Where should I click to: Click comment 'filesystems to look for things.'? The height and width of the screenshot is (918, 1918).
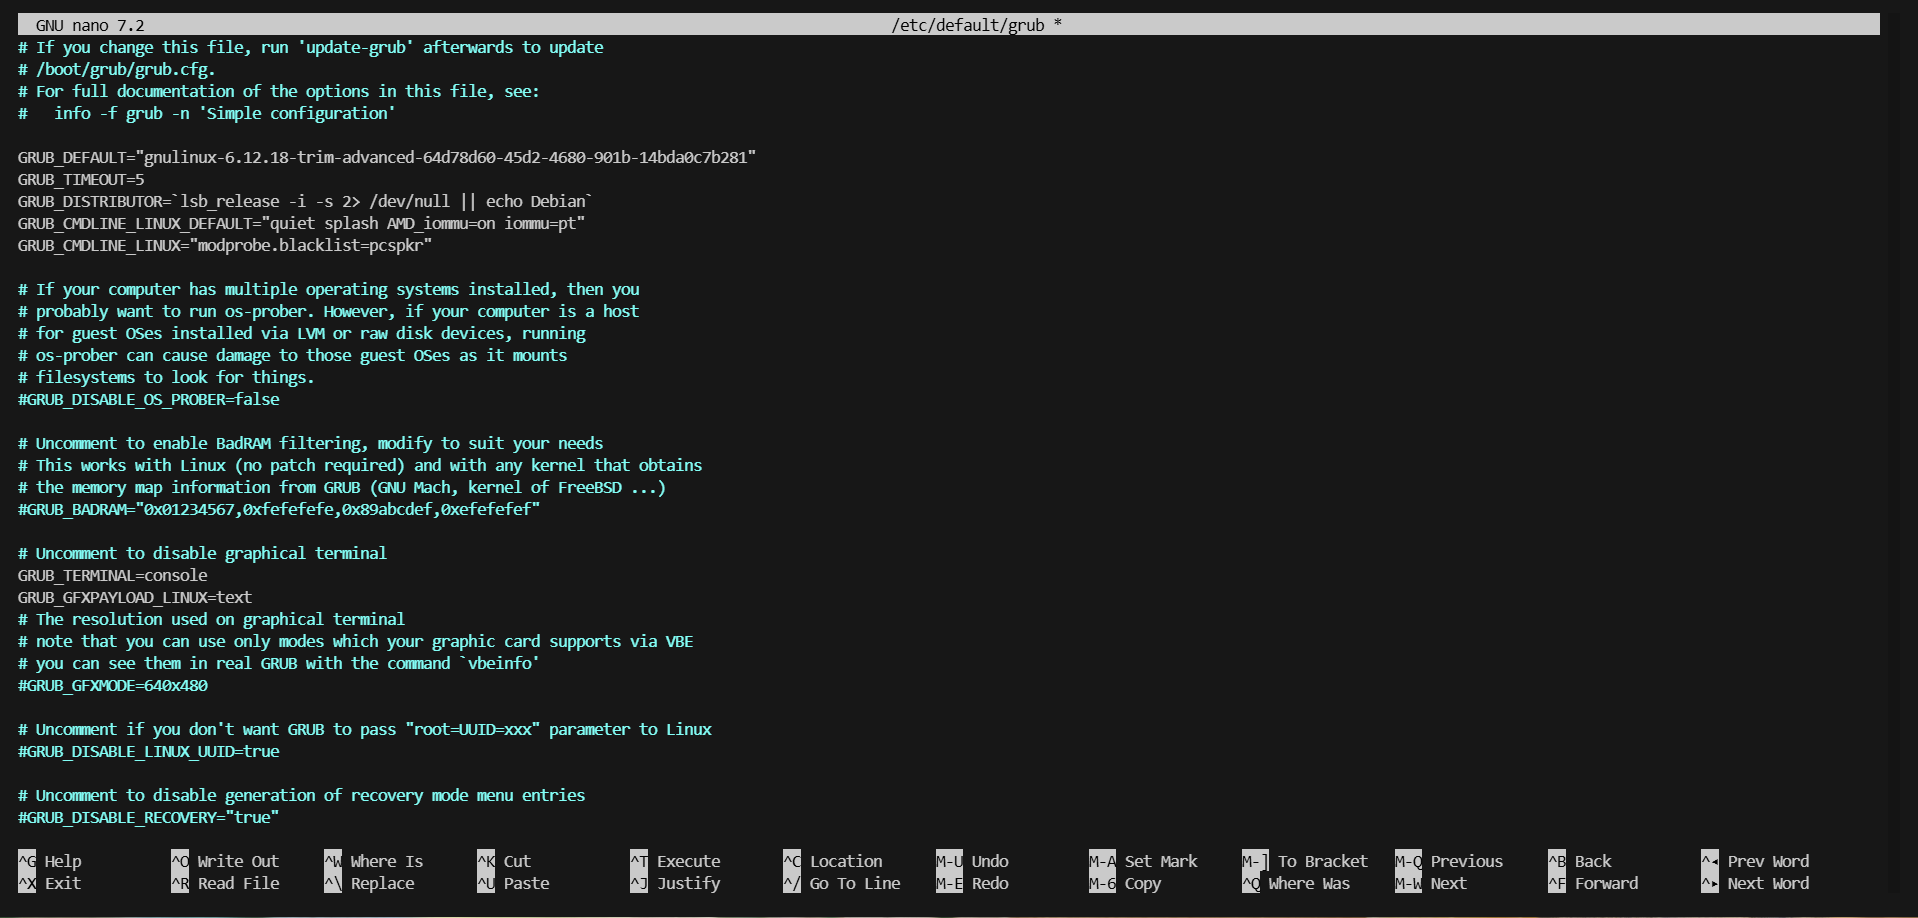[166, 377]
